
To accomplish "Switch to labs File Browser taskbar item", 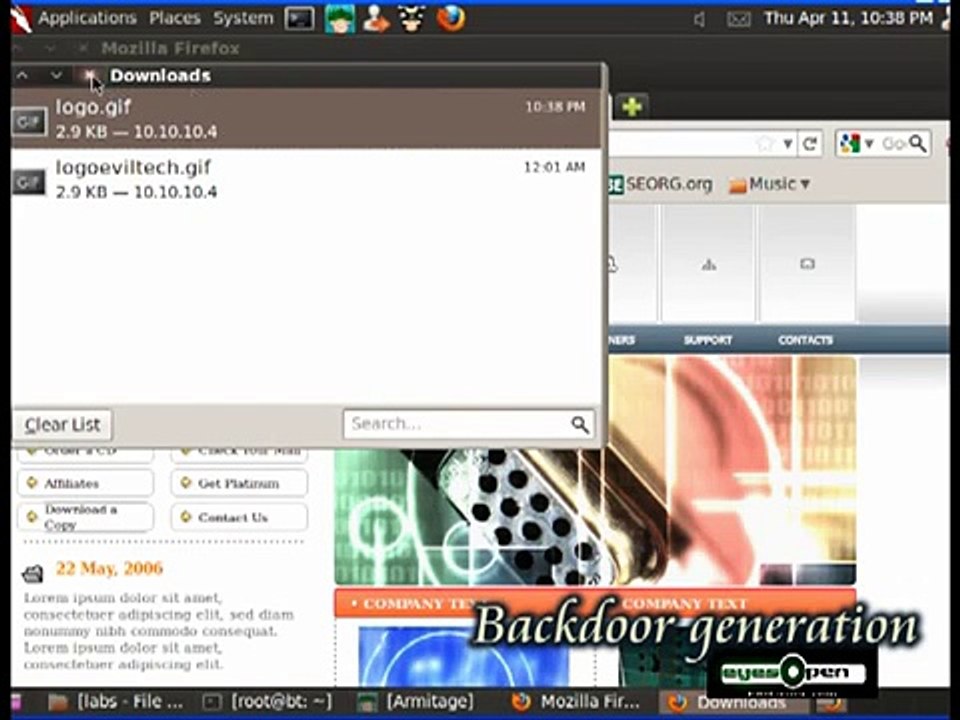I will tap(116, 702).
